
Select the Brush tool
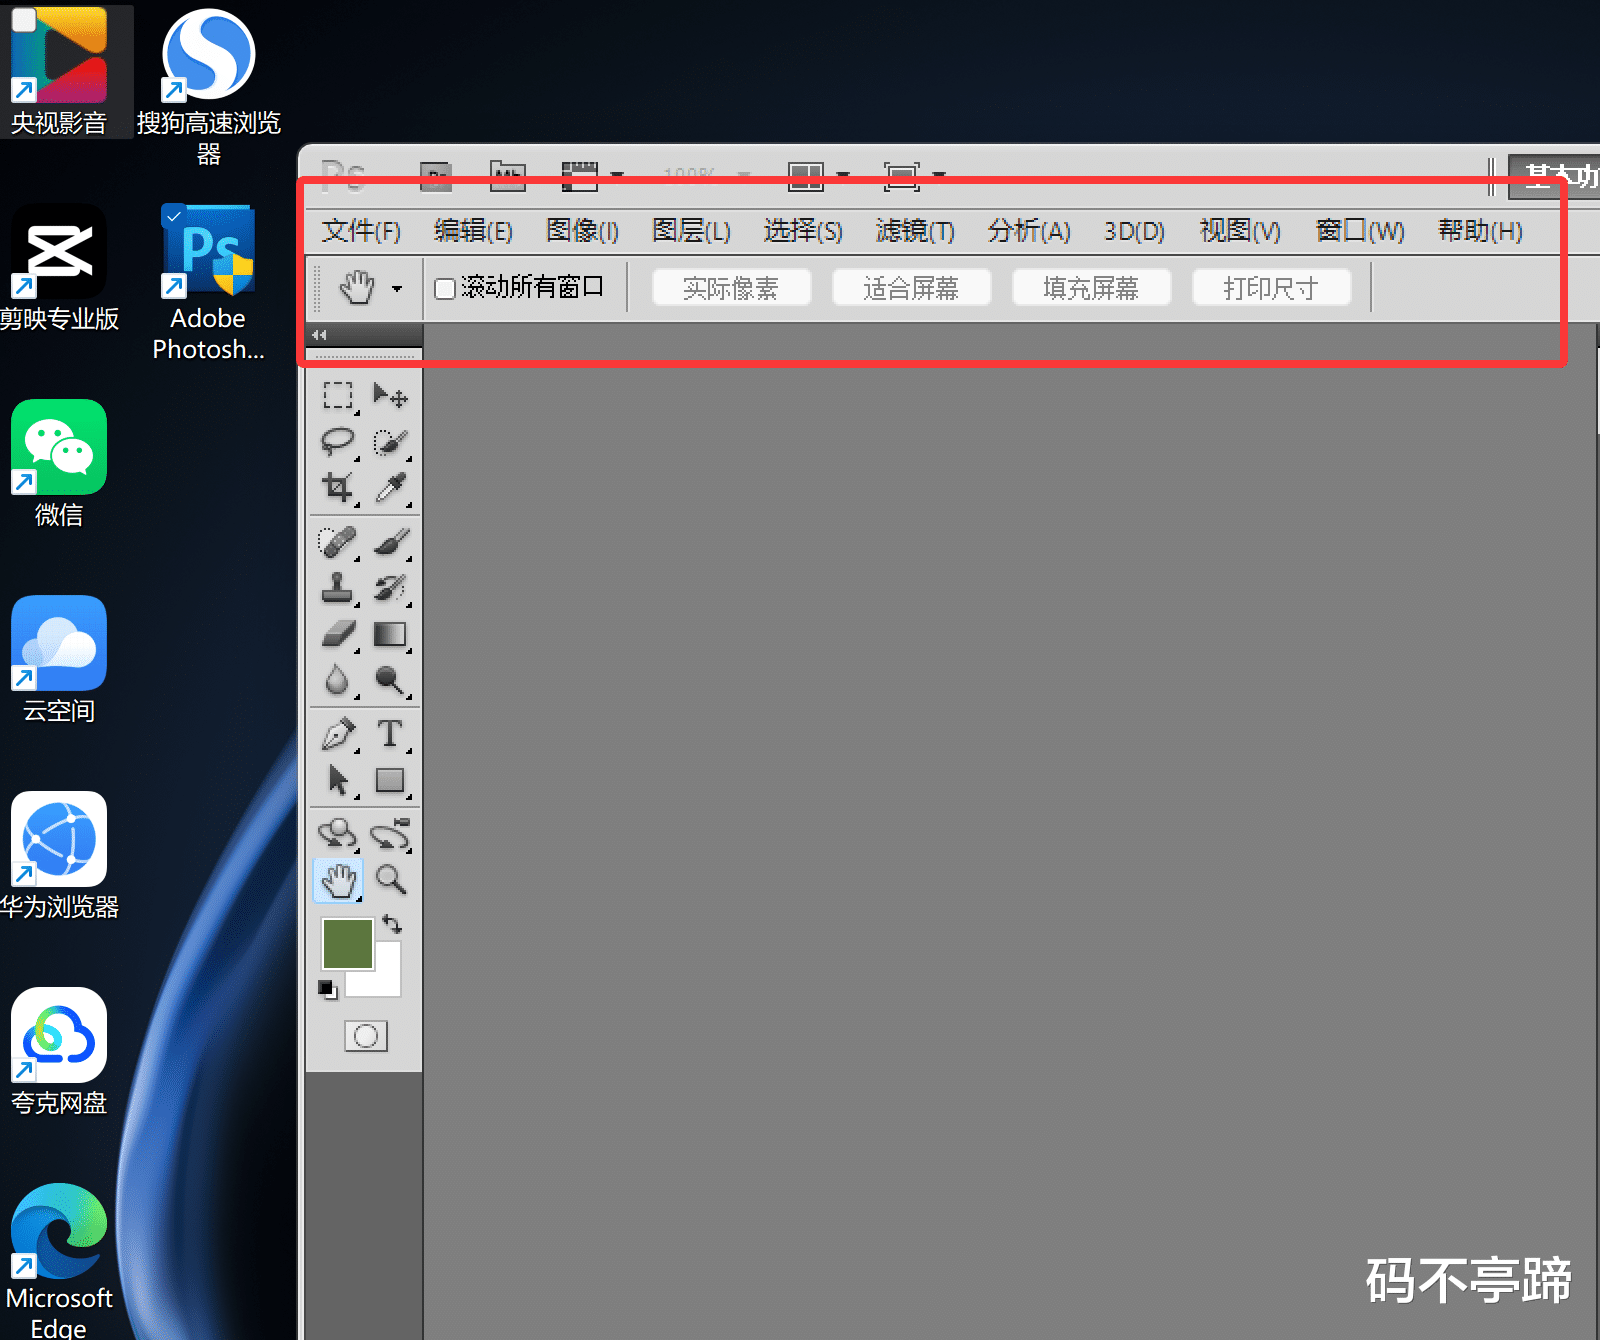pyautogui.click(x=390, y=542)
